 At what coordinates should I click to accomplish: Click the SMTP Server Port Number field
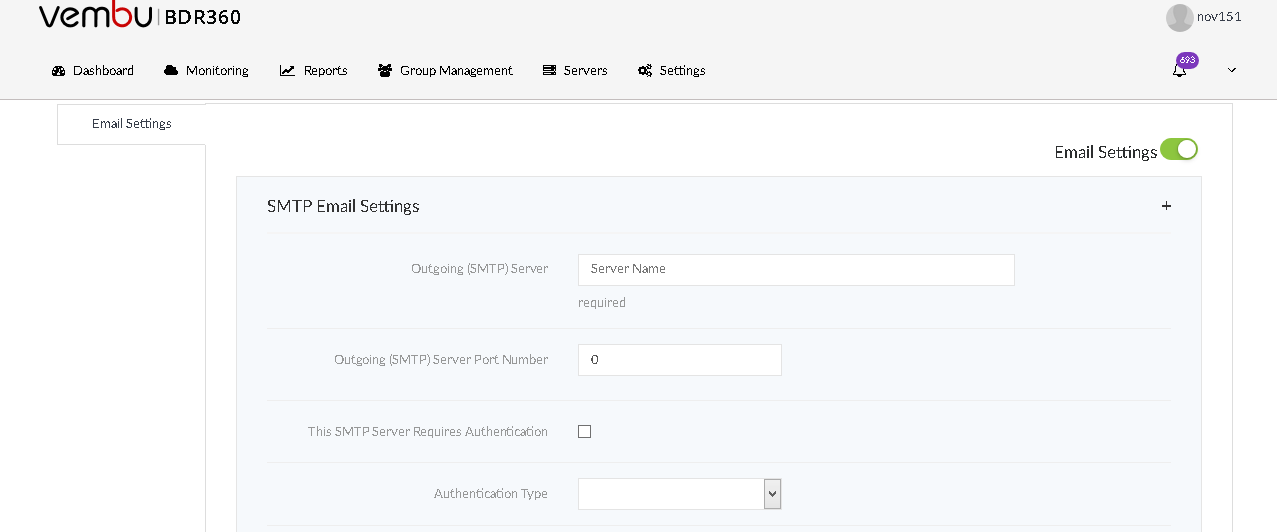coord(680,360)
